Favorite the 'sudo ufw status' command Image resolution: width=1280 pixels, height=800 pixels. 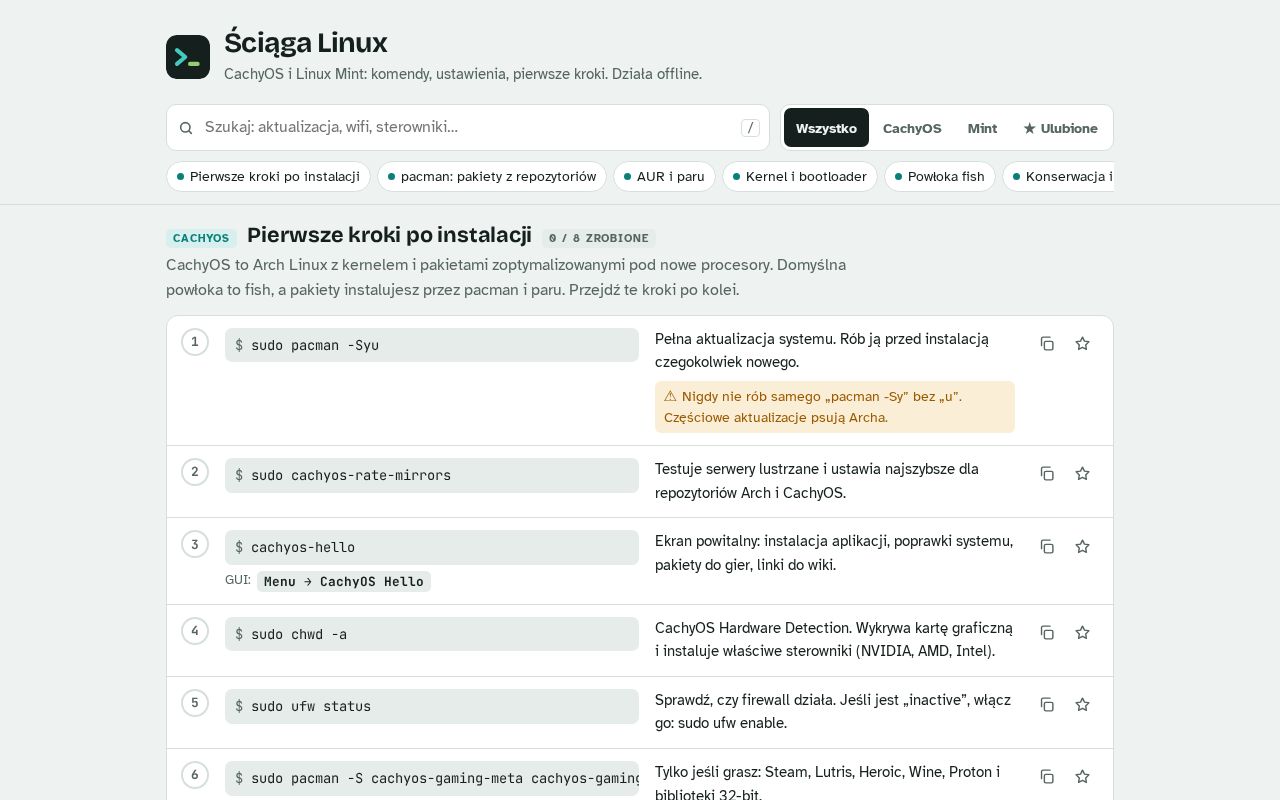pos(1082,705)
